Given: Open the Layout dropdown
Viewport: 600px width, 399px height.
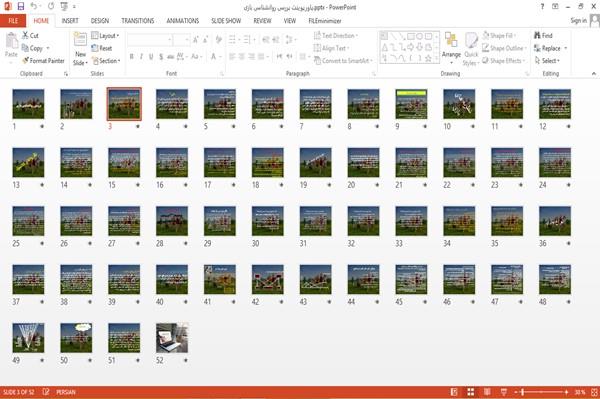Looking at the screenshot, I should pyautogui.click(x=105, y=36).
